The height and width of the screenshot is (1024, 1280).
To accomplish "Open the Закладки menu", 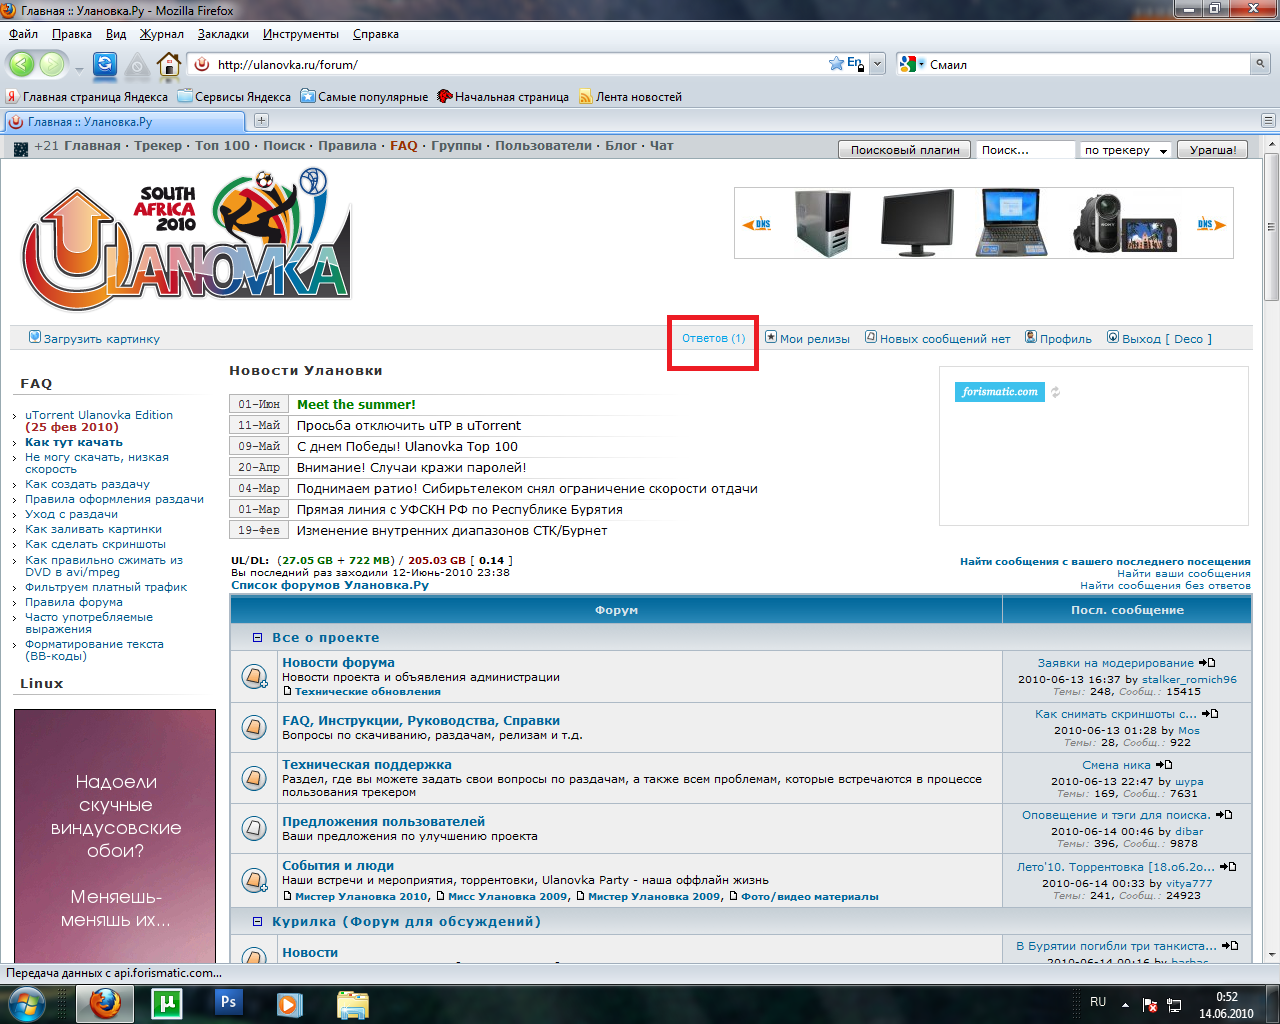I will [223, 34].
